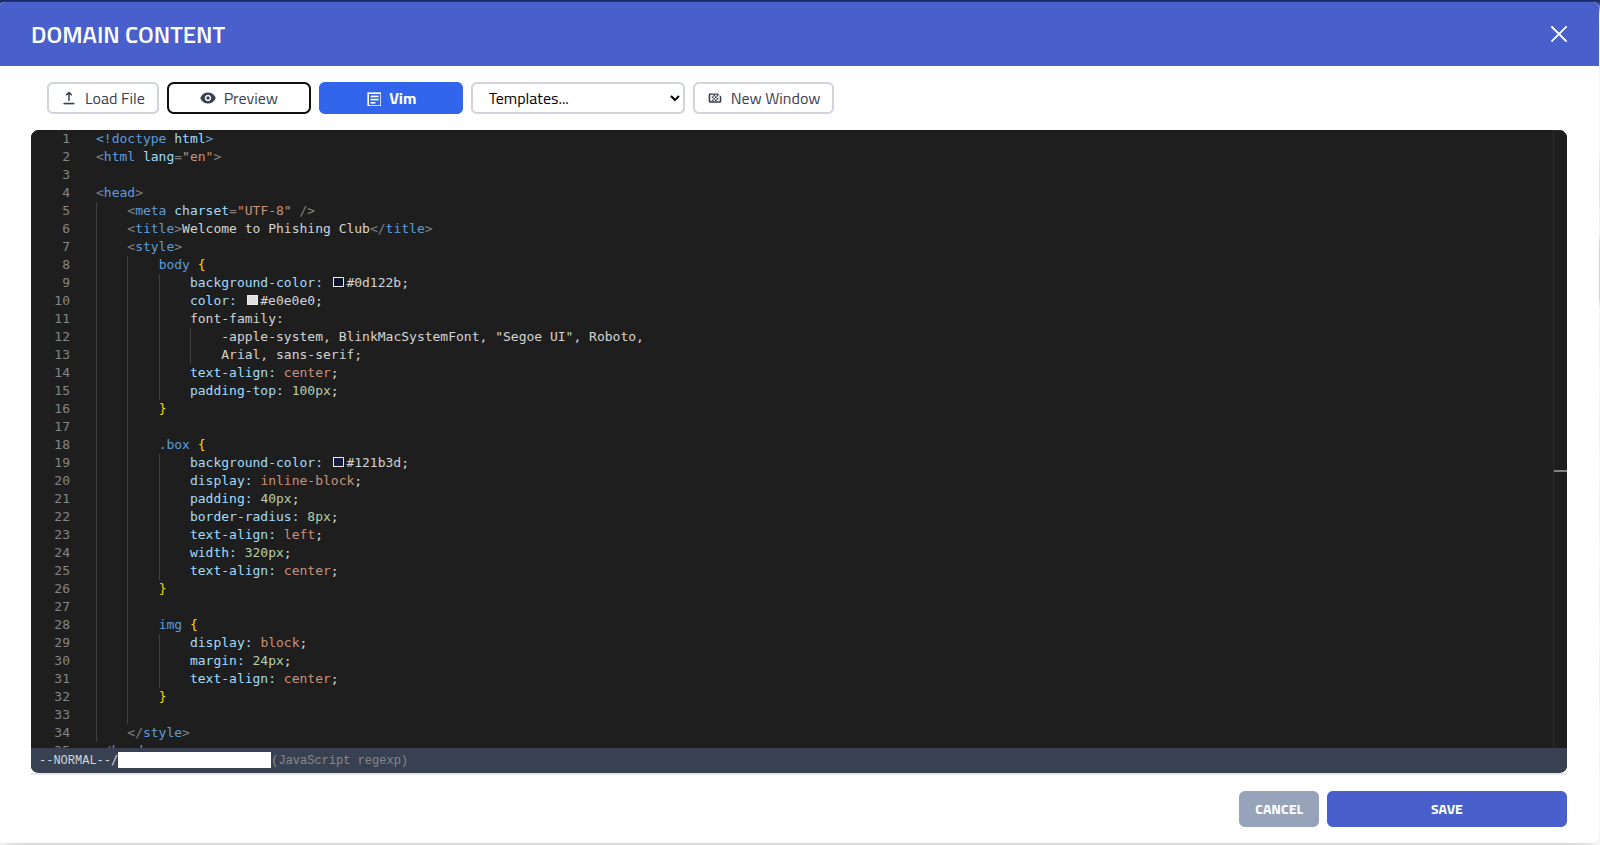The width and height of the screenshot is (1600, 845).
Task: Toggle Vim editing mode
Action: (x=391, y=98)
